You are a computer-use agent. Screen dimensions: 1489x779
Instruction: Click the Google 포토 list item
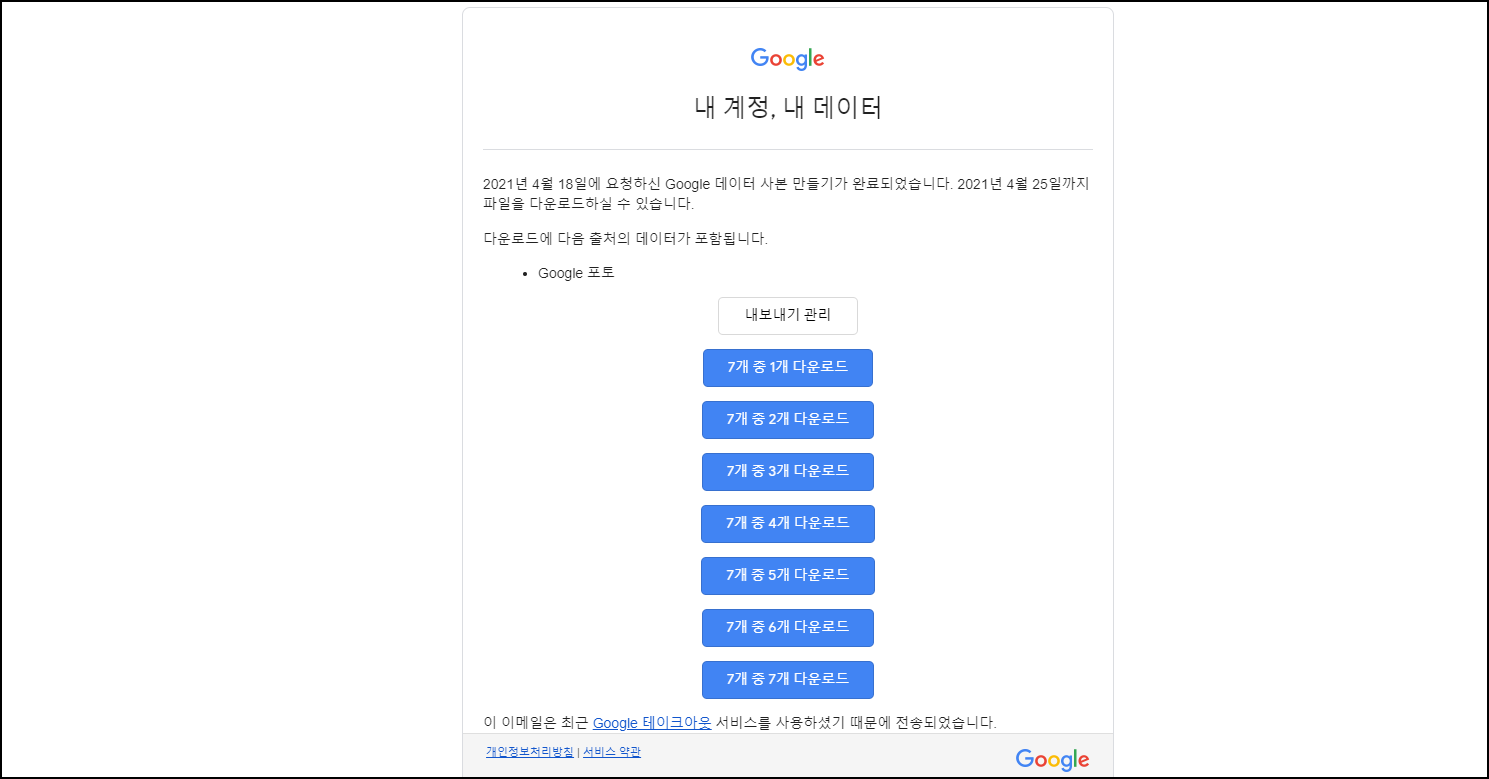(x=576, y=273)
